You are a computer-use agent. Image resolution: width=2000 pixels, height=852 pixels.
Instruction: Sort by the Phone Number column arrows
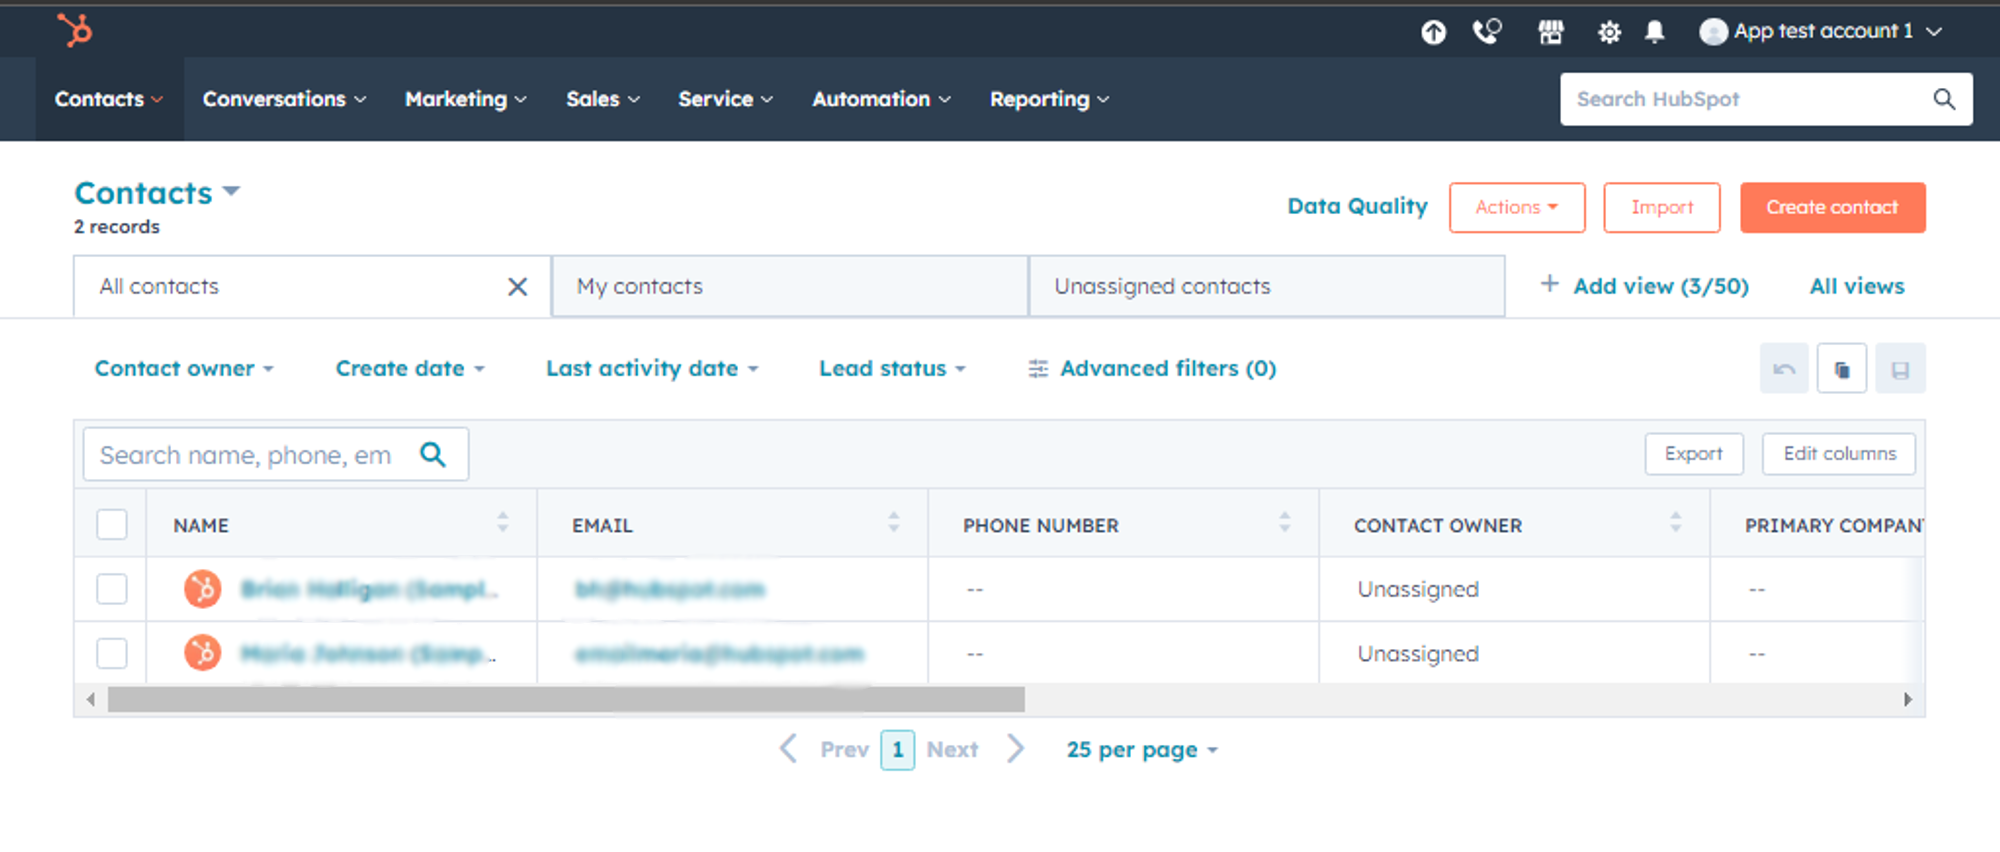click(x=1285, y=522)
